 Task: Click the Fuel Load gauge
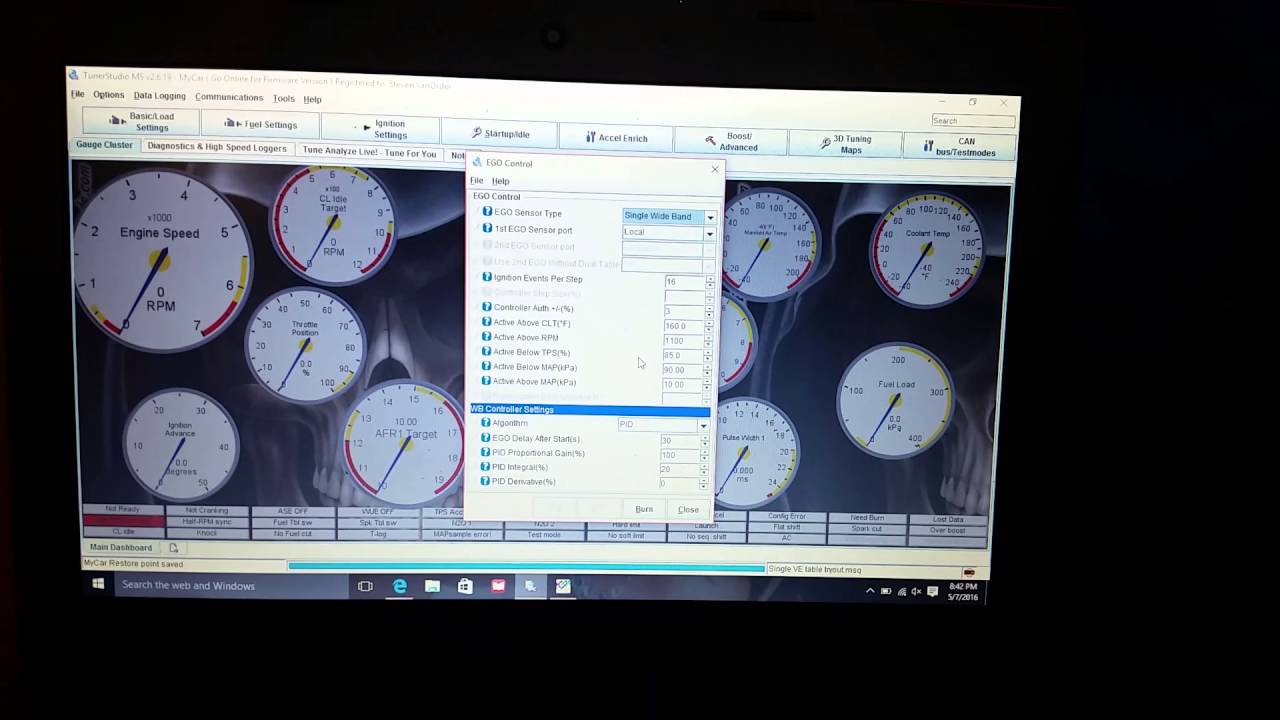click(x=895, y=400)
